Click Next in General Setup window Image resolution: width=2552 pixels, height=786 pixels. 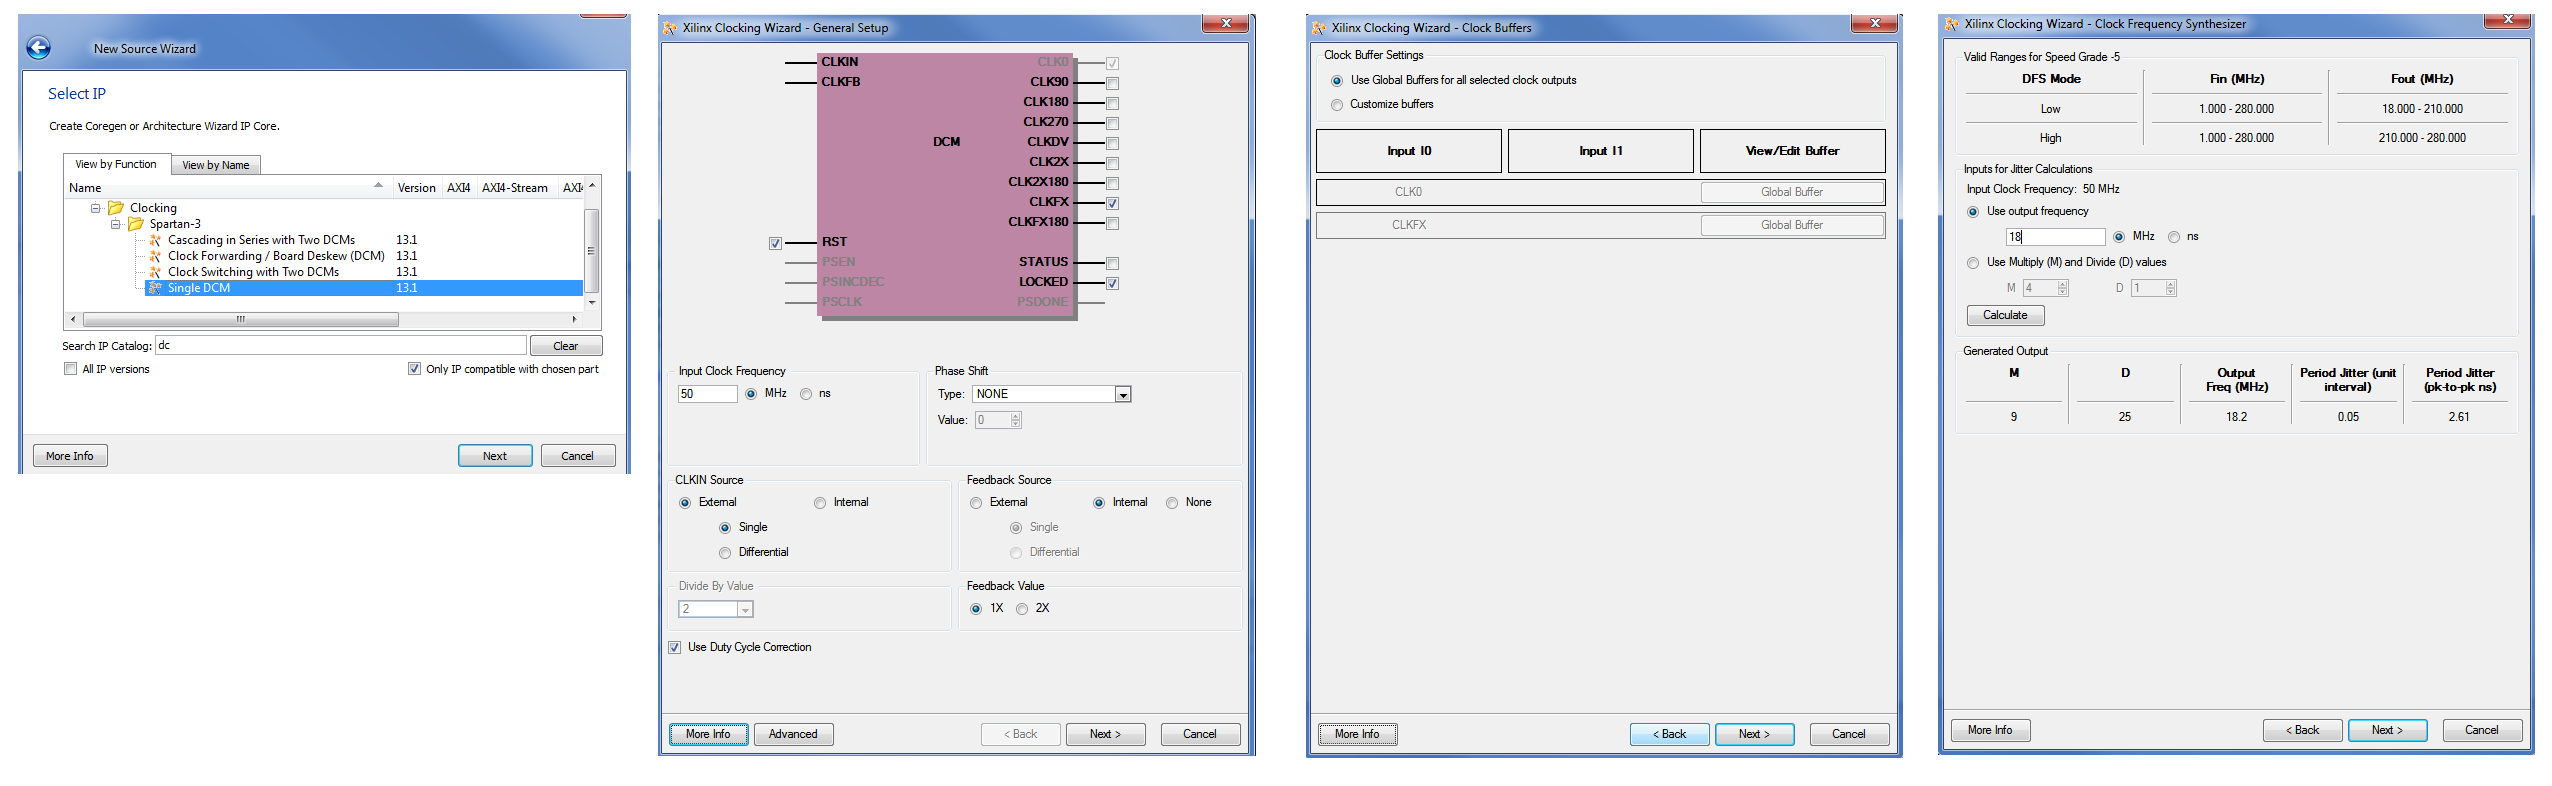1105,734
